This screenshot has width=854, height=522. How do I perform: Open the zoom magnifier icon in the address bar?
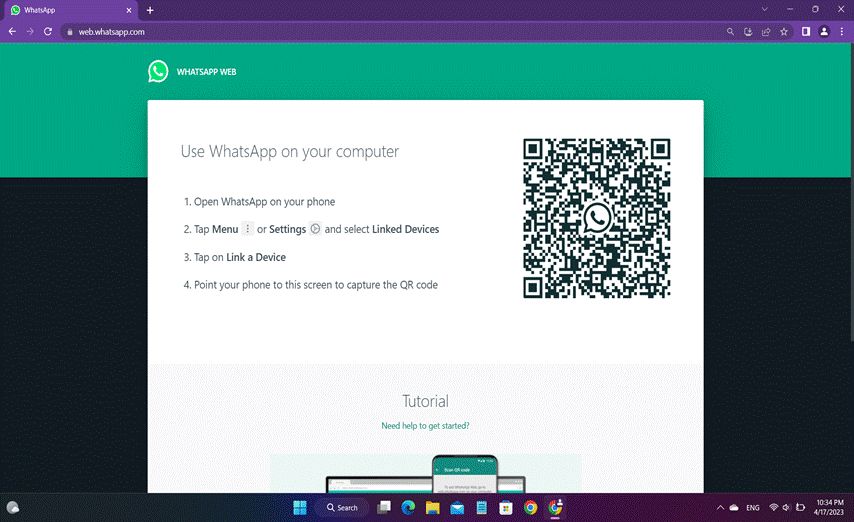[x=730, y=32]
